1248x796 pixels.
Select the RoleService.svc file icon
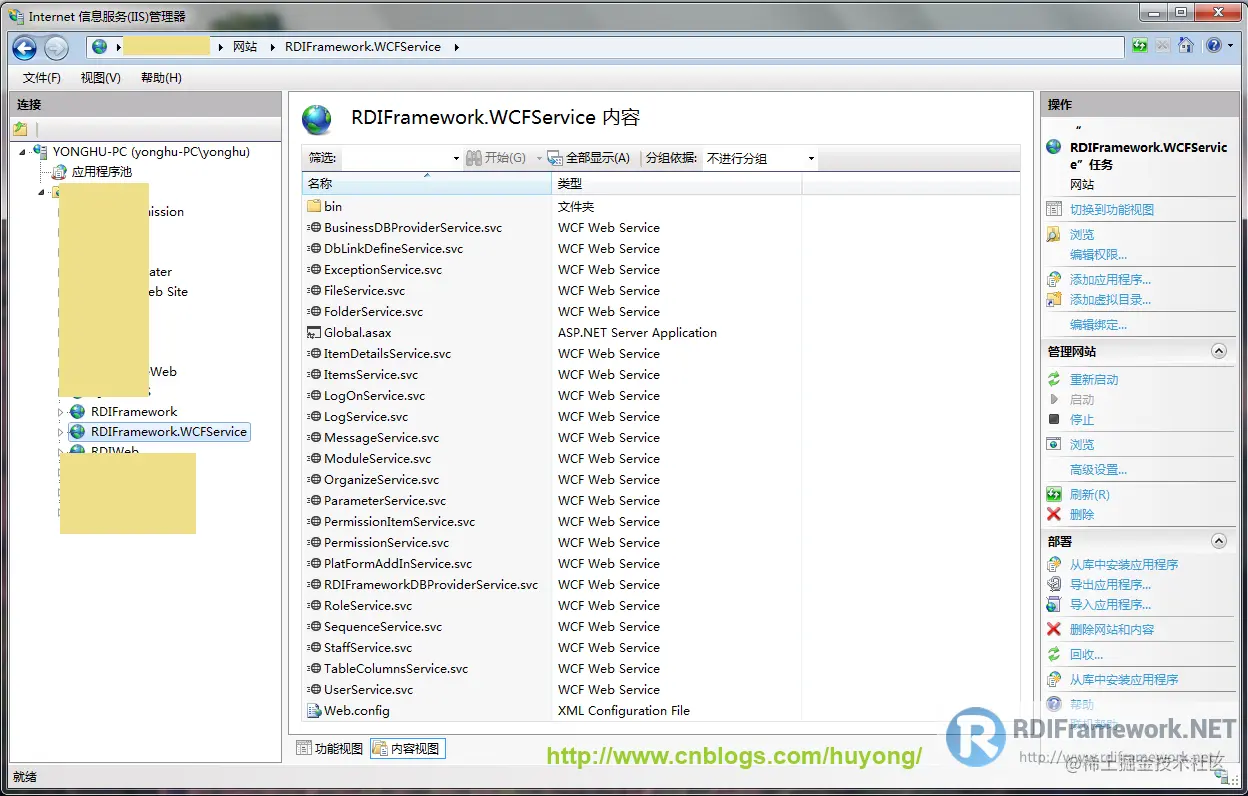(x=314, y=606)
